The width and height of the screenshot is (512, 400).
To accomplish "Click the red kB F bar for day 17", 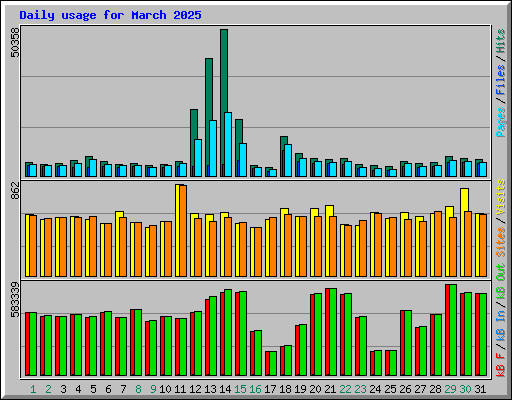I will click(x=267, y=364).
